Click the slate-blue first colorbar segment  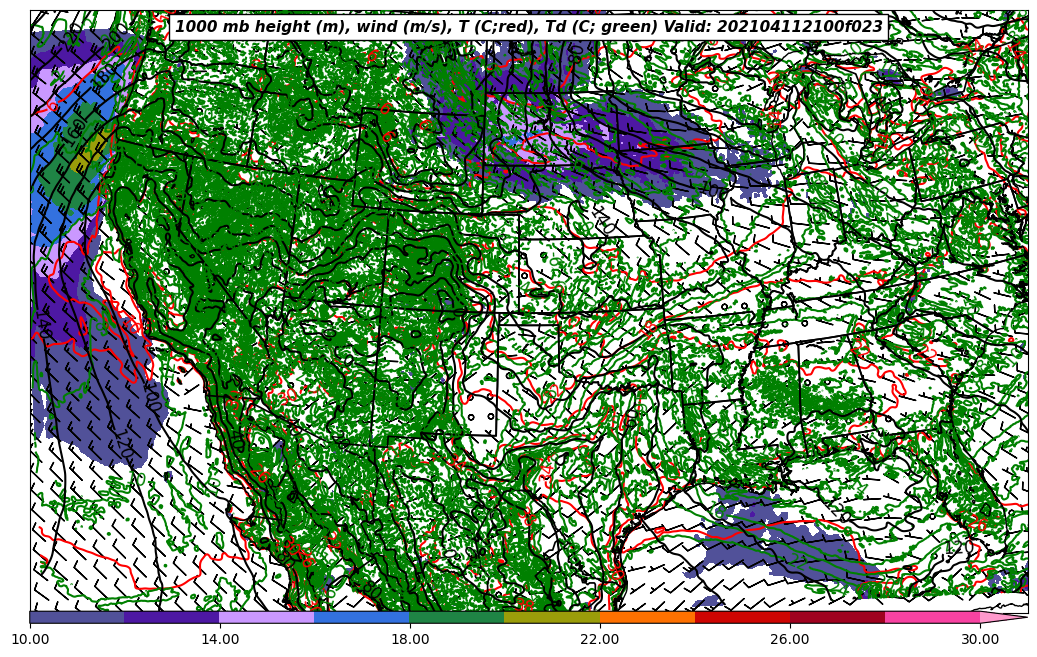(x=77, y=618)
